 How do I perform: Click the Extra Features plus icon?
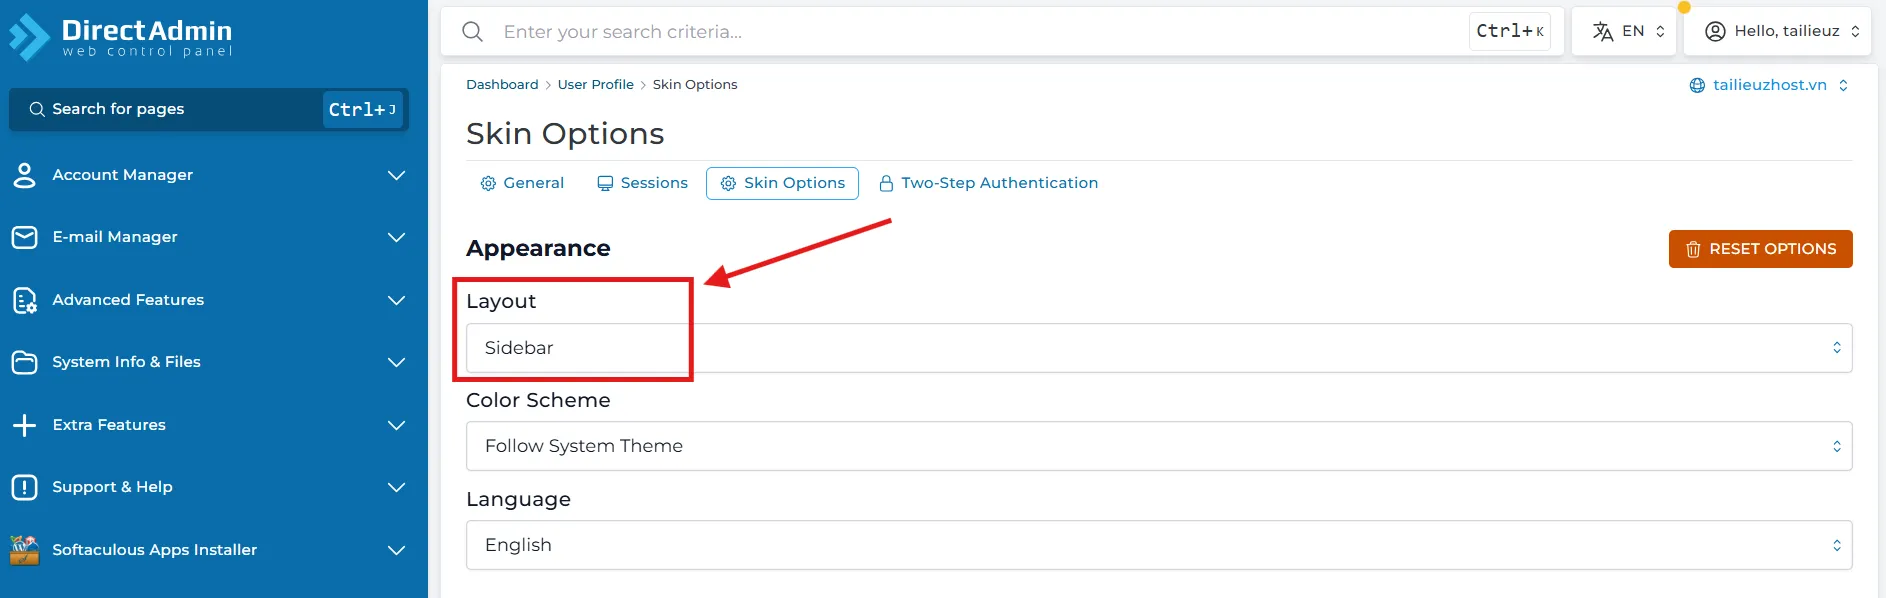point(25,425)
